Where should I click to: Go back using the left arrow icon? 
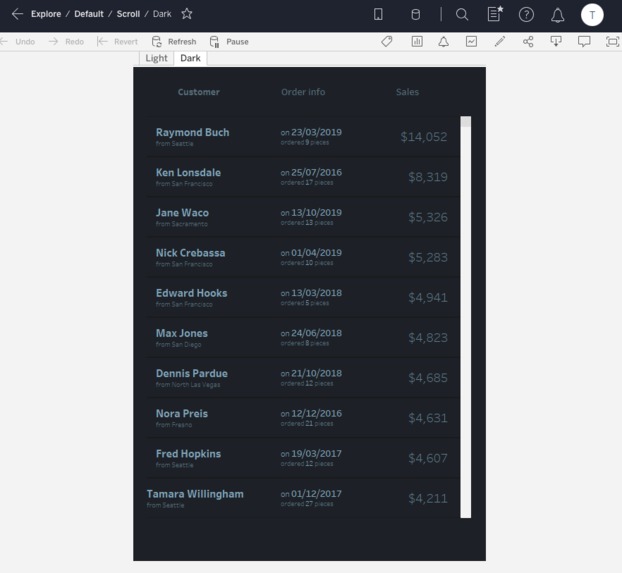click(17, 14)
